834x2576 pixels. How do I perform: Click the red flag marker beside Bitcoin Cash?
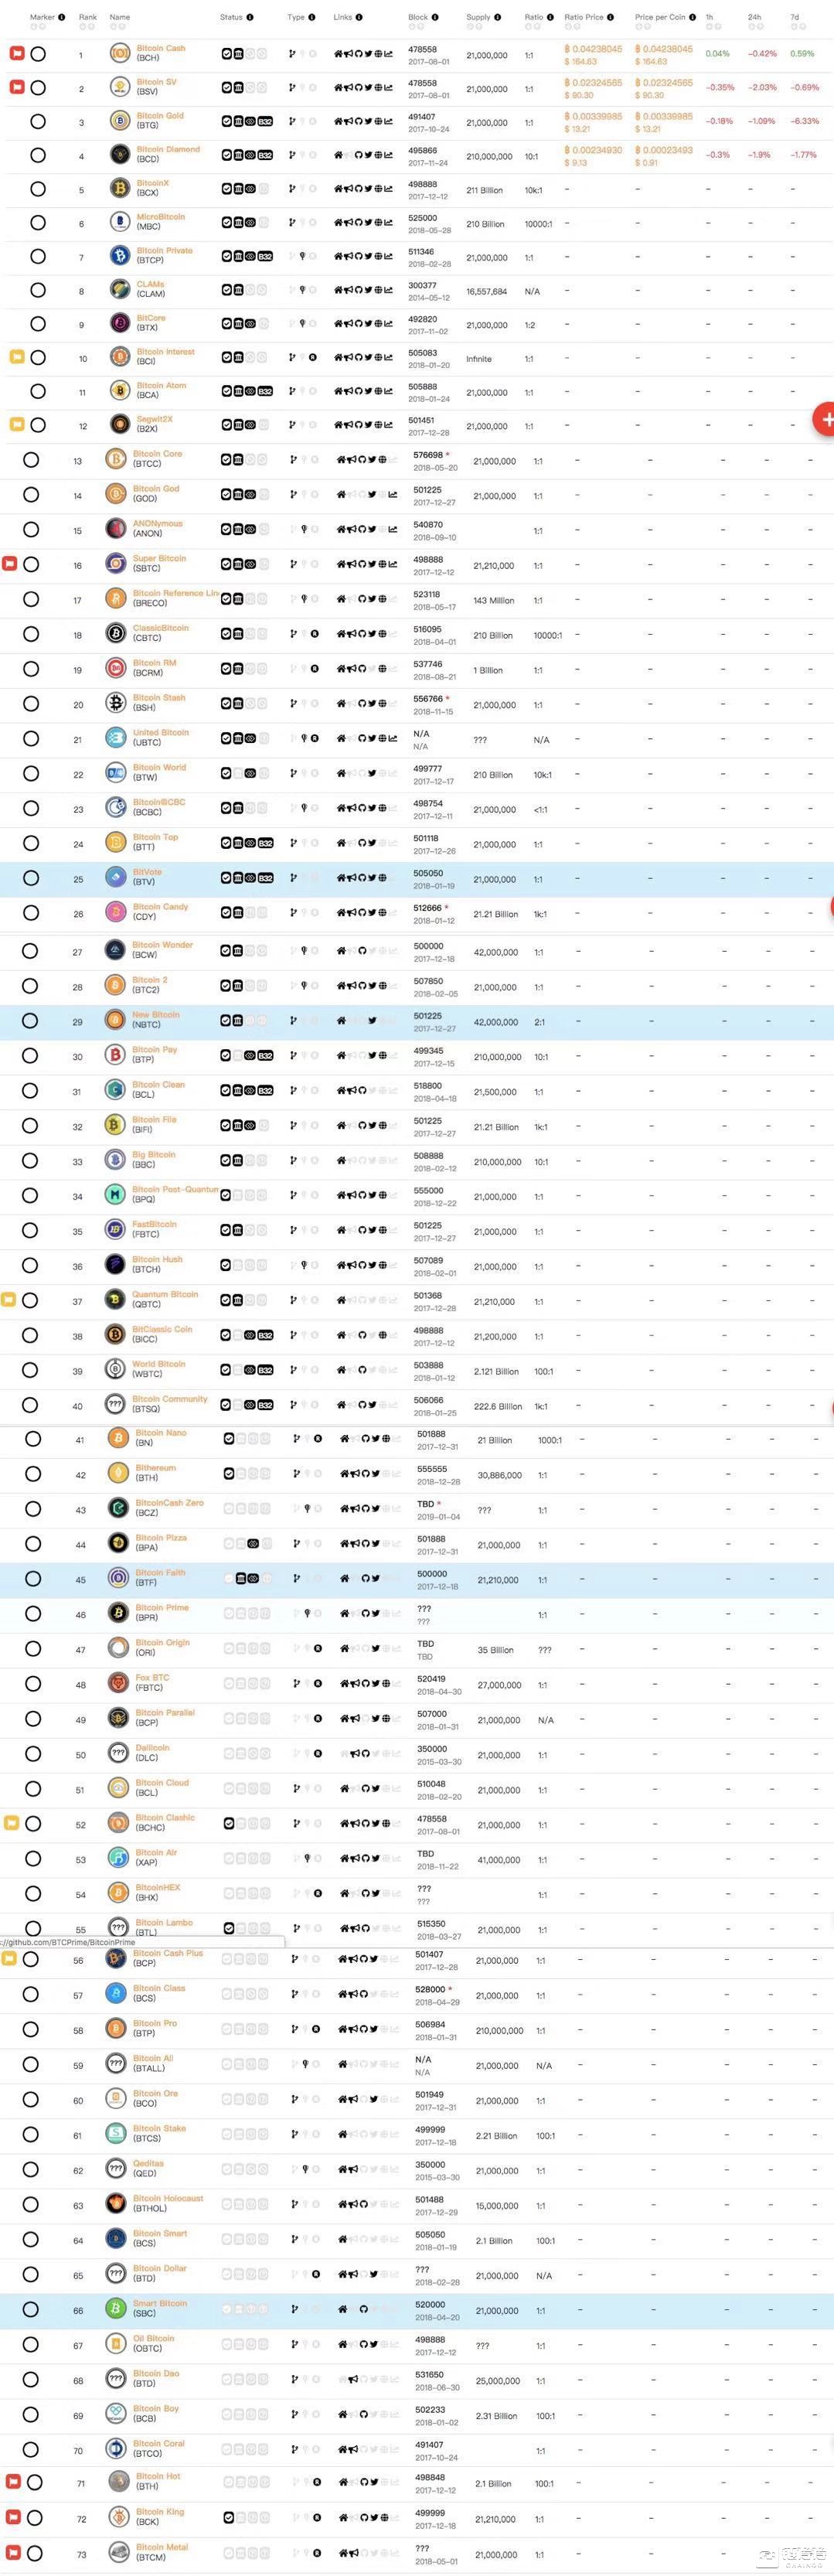click(17, 53)
